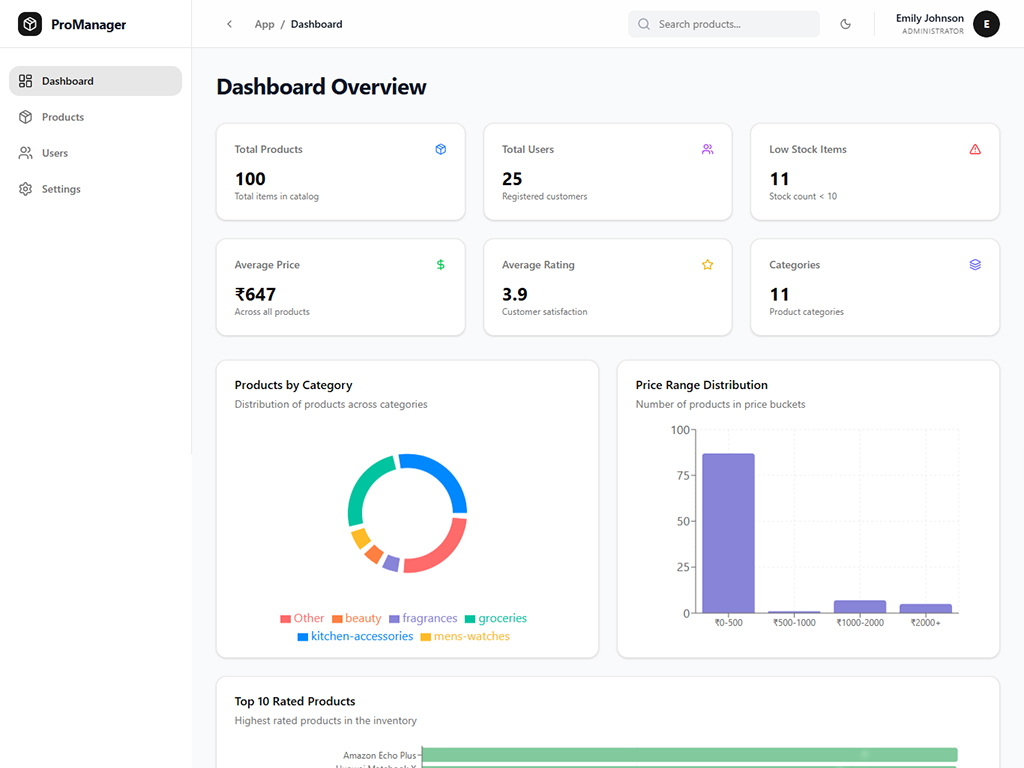This screenshot has width=1024, height=768.
Task: Open Settings from the sidebar
Action: click(61, 189)
